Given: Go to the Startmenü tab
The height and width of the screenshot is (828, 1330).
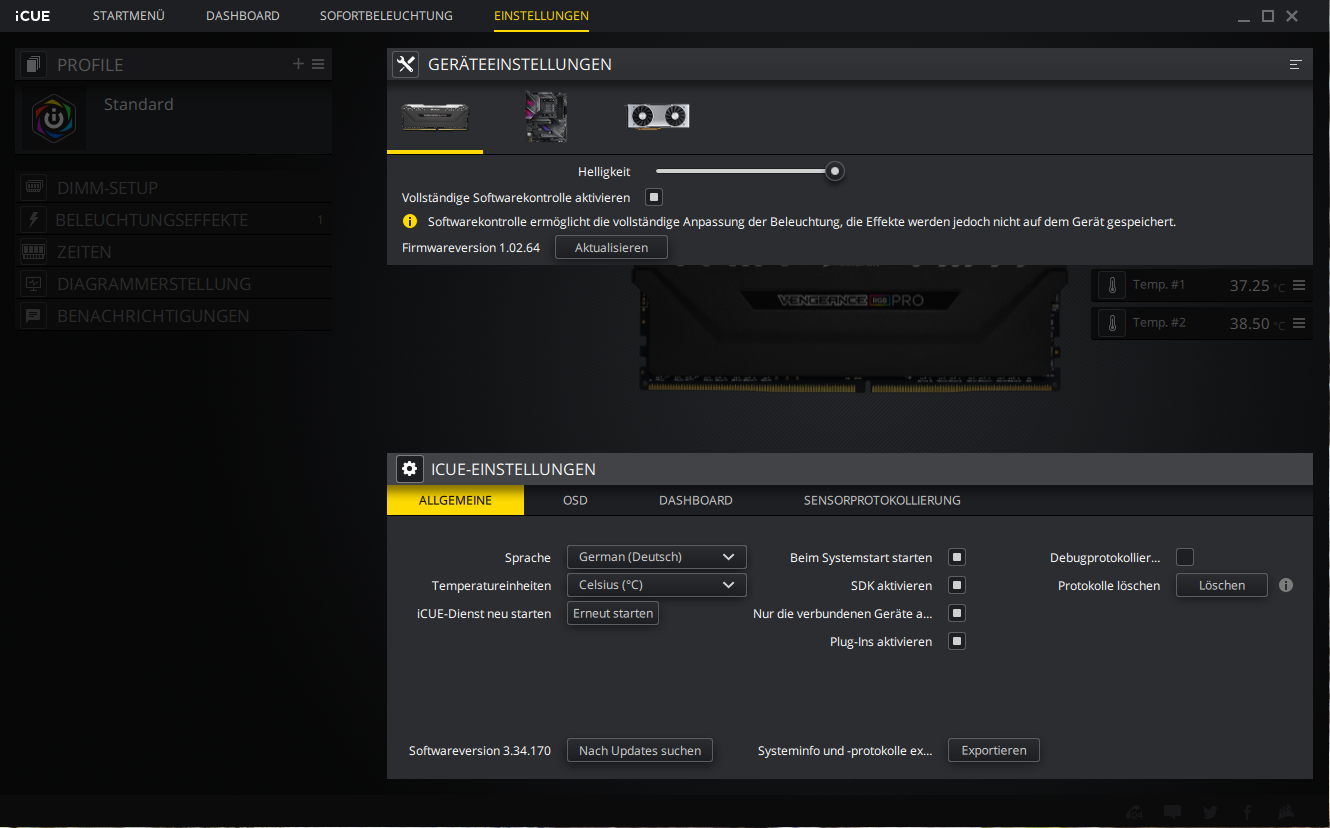Looking at the screenshot, I should [129, 16].
